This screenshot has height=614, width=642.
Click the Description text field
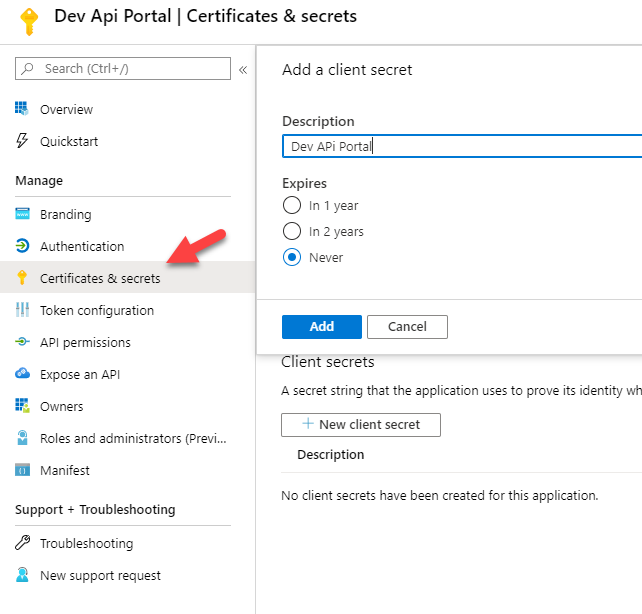point(460,146)
